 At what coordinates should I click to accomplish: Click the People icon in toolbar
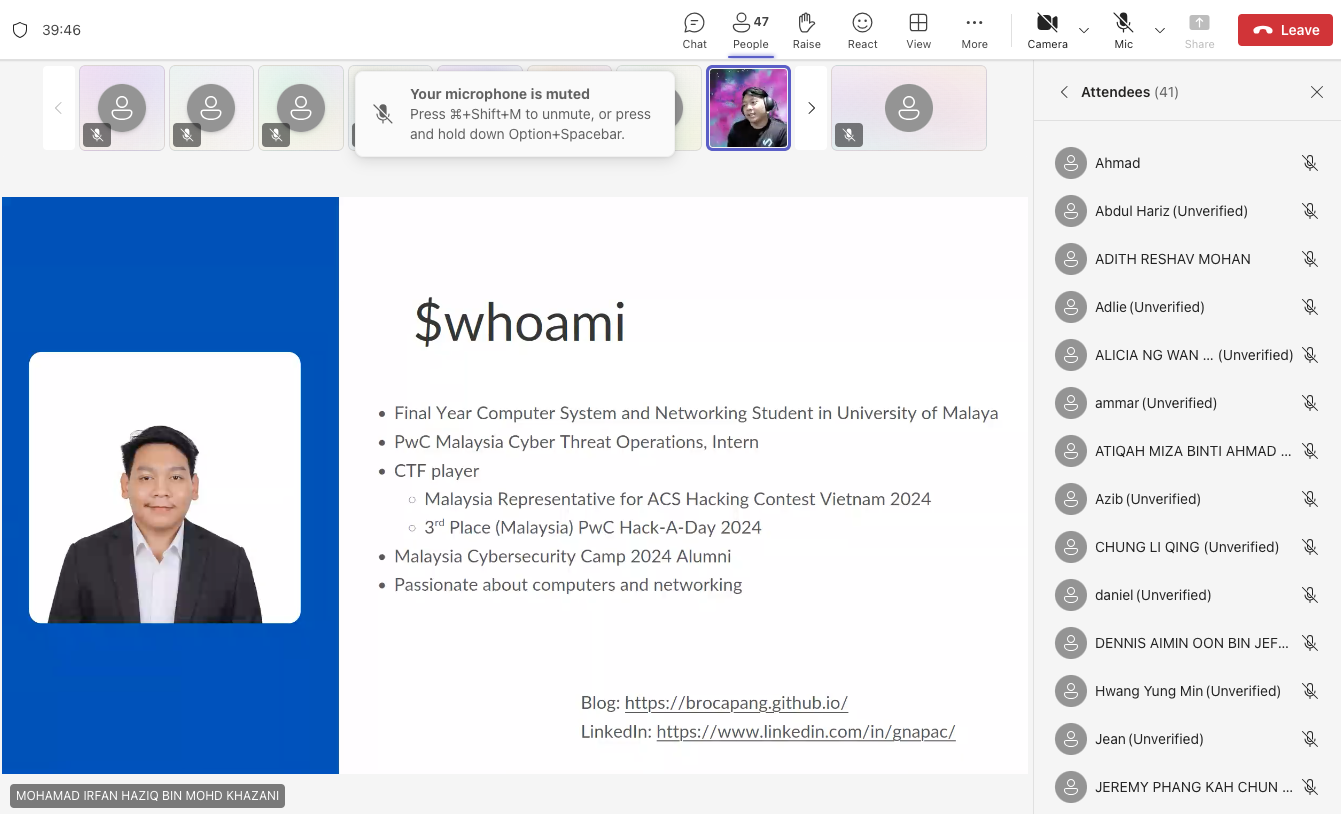750,30
